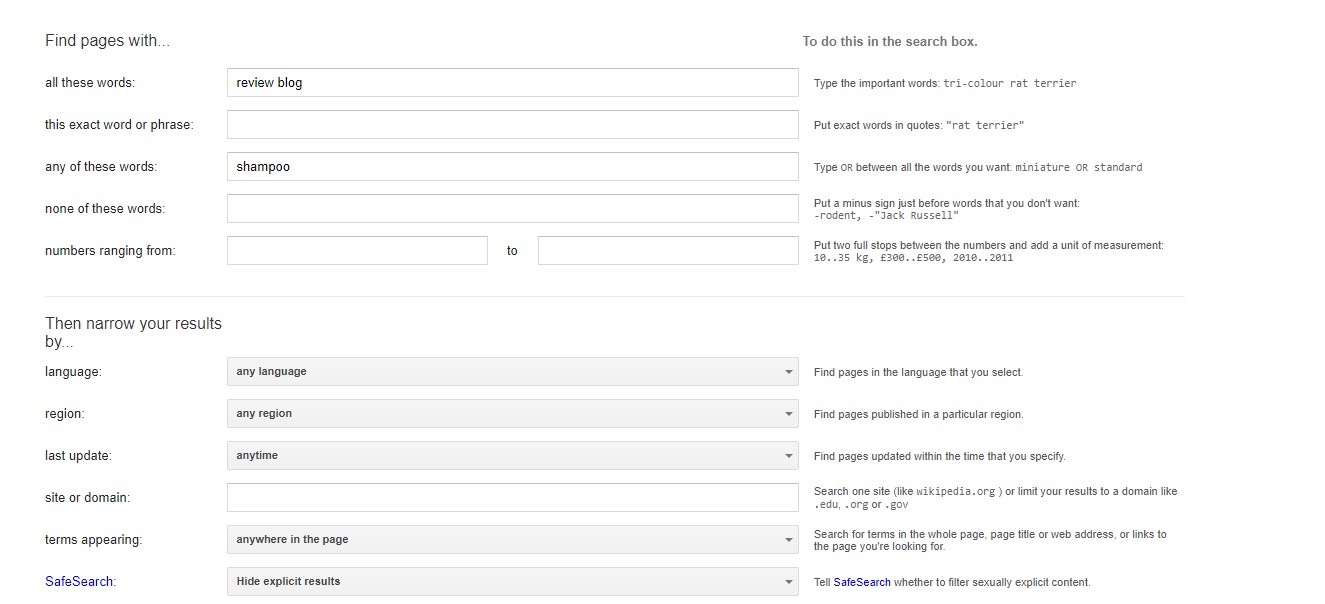Click the 'Put two full stops between' hint
The image size is (1325, 604).
(x=989, y=251)
